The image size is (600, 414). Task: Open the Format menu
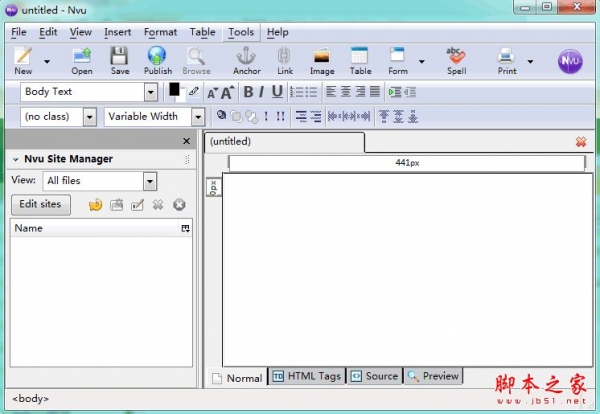[x=160, y=32]
